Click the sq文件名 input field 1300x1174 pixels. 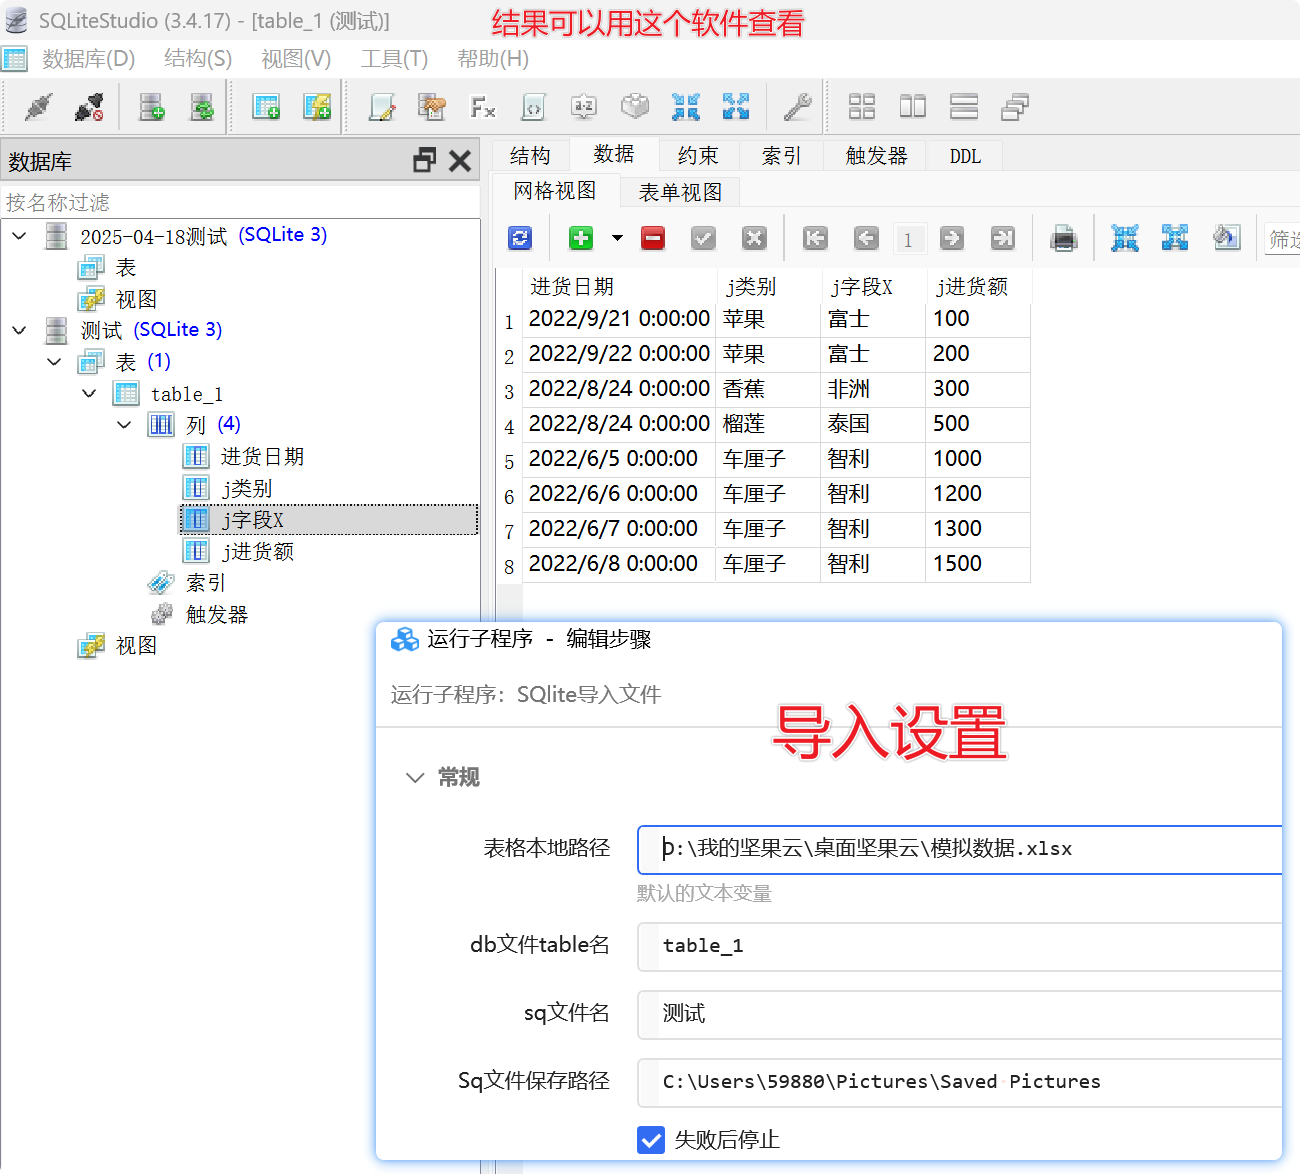[960, 1014]
